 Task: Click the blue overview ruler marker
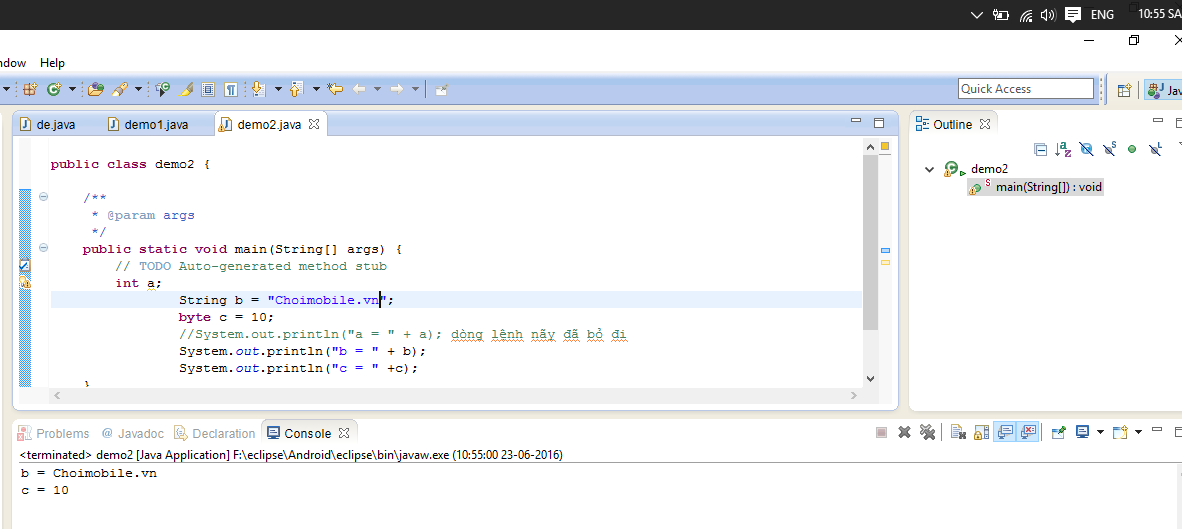(x=886, y=249)
